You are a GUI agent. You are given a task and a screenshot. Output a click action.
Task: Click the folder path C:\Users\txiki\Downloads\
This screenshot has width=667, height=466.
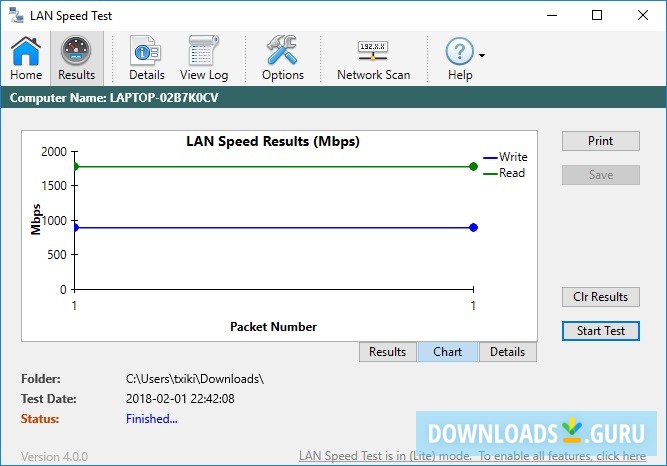coord(195,379)
